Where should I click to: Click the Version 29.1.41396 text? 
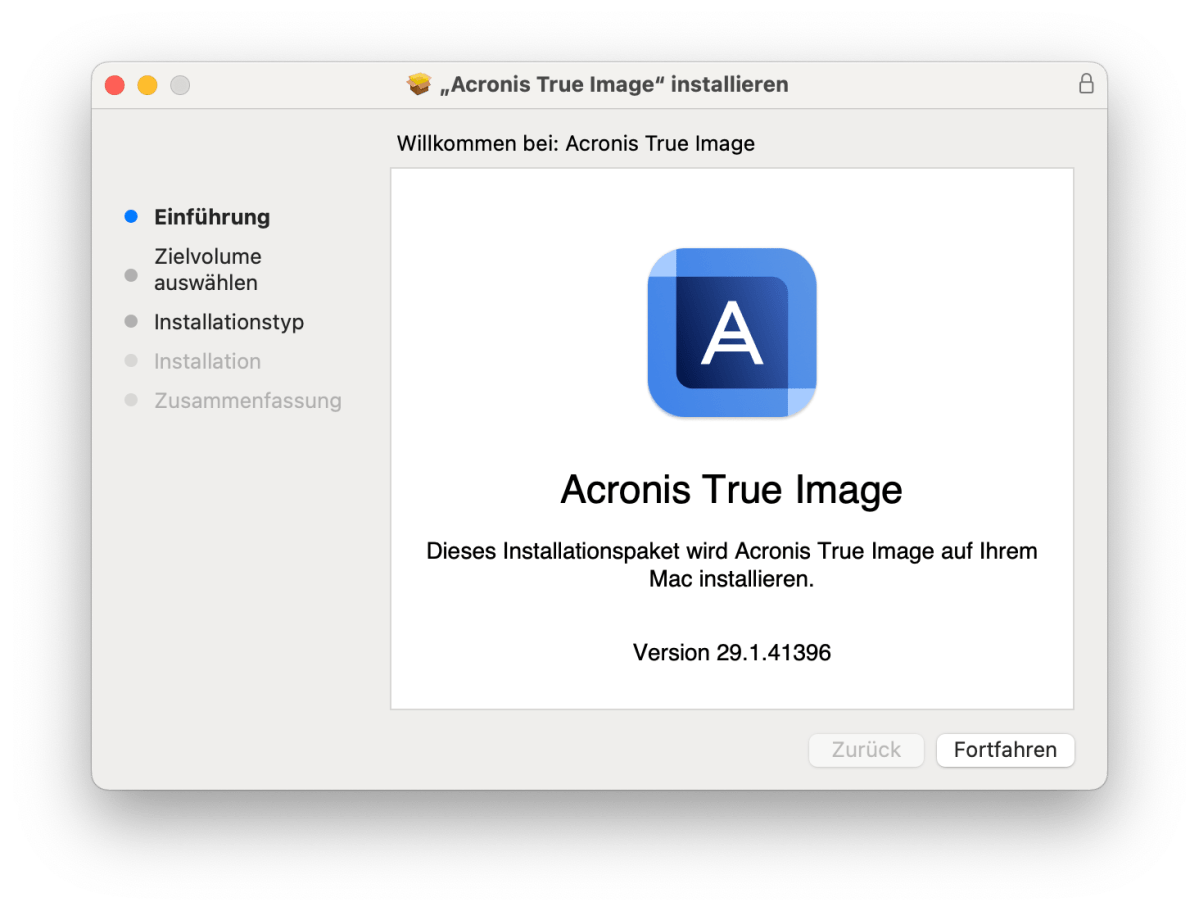click(x=732, y=652)
